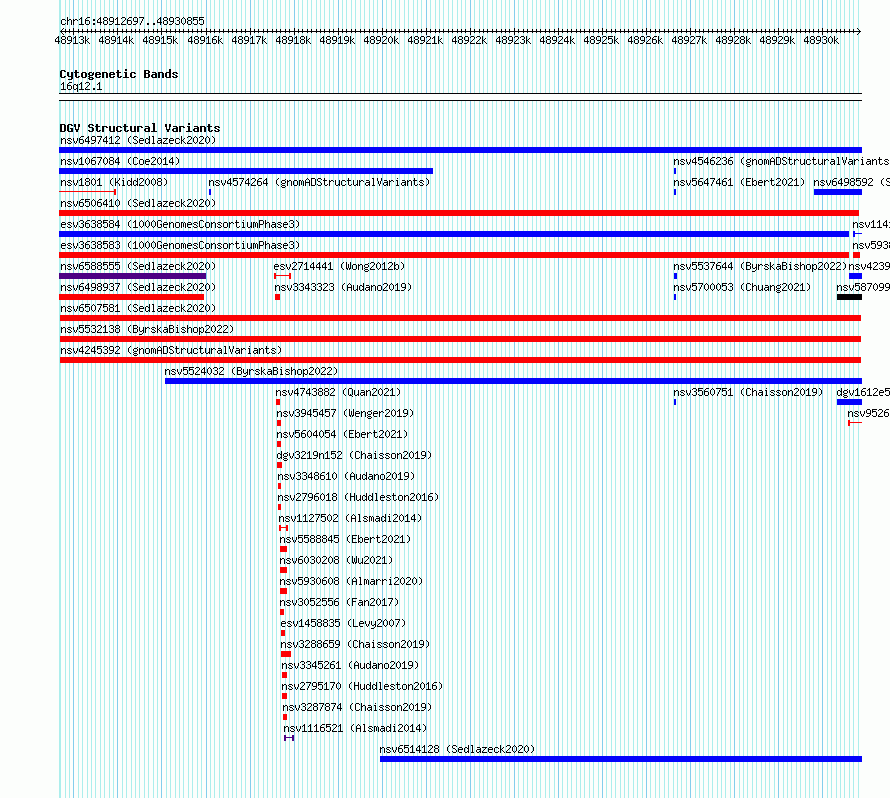Open nsv5700053 (Chuang2021) variant
This screenshot has width=890, height=798.
[742, 287]
